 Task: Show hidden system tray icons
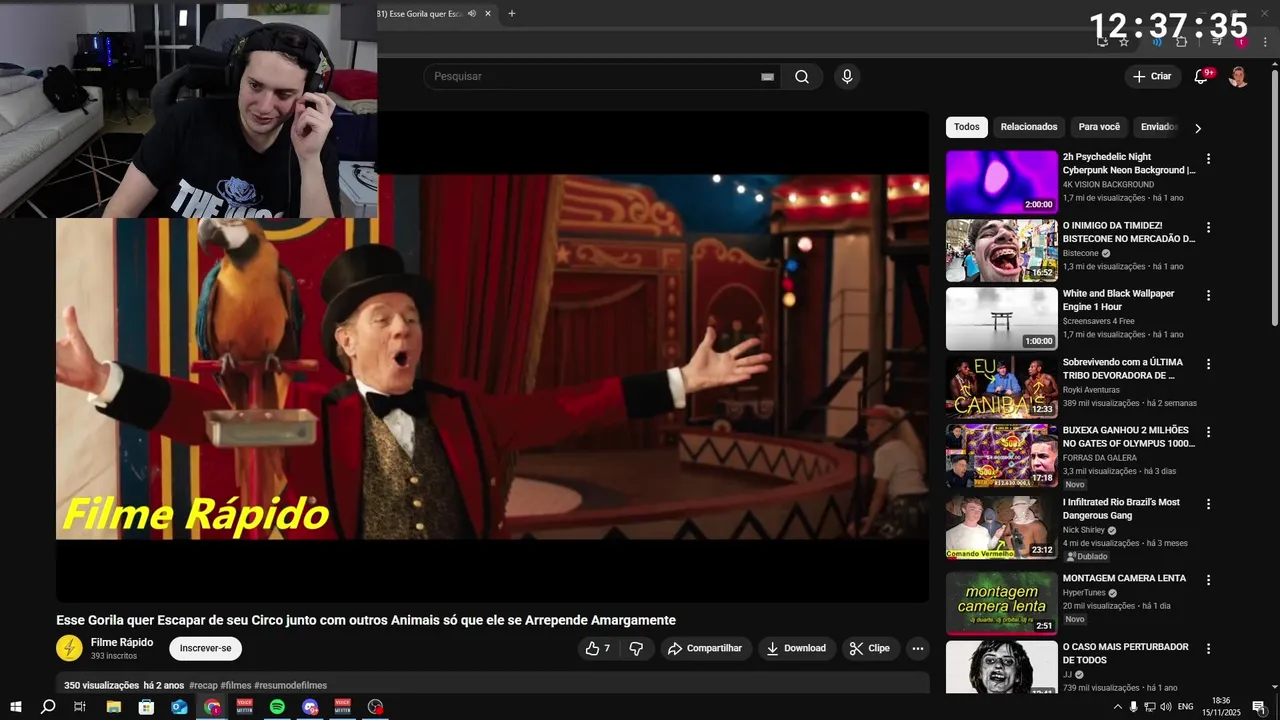(x=1117, y=707)
